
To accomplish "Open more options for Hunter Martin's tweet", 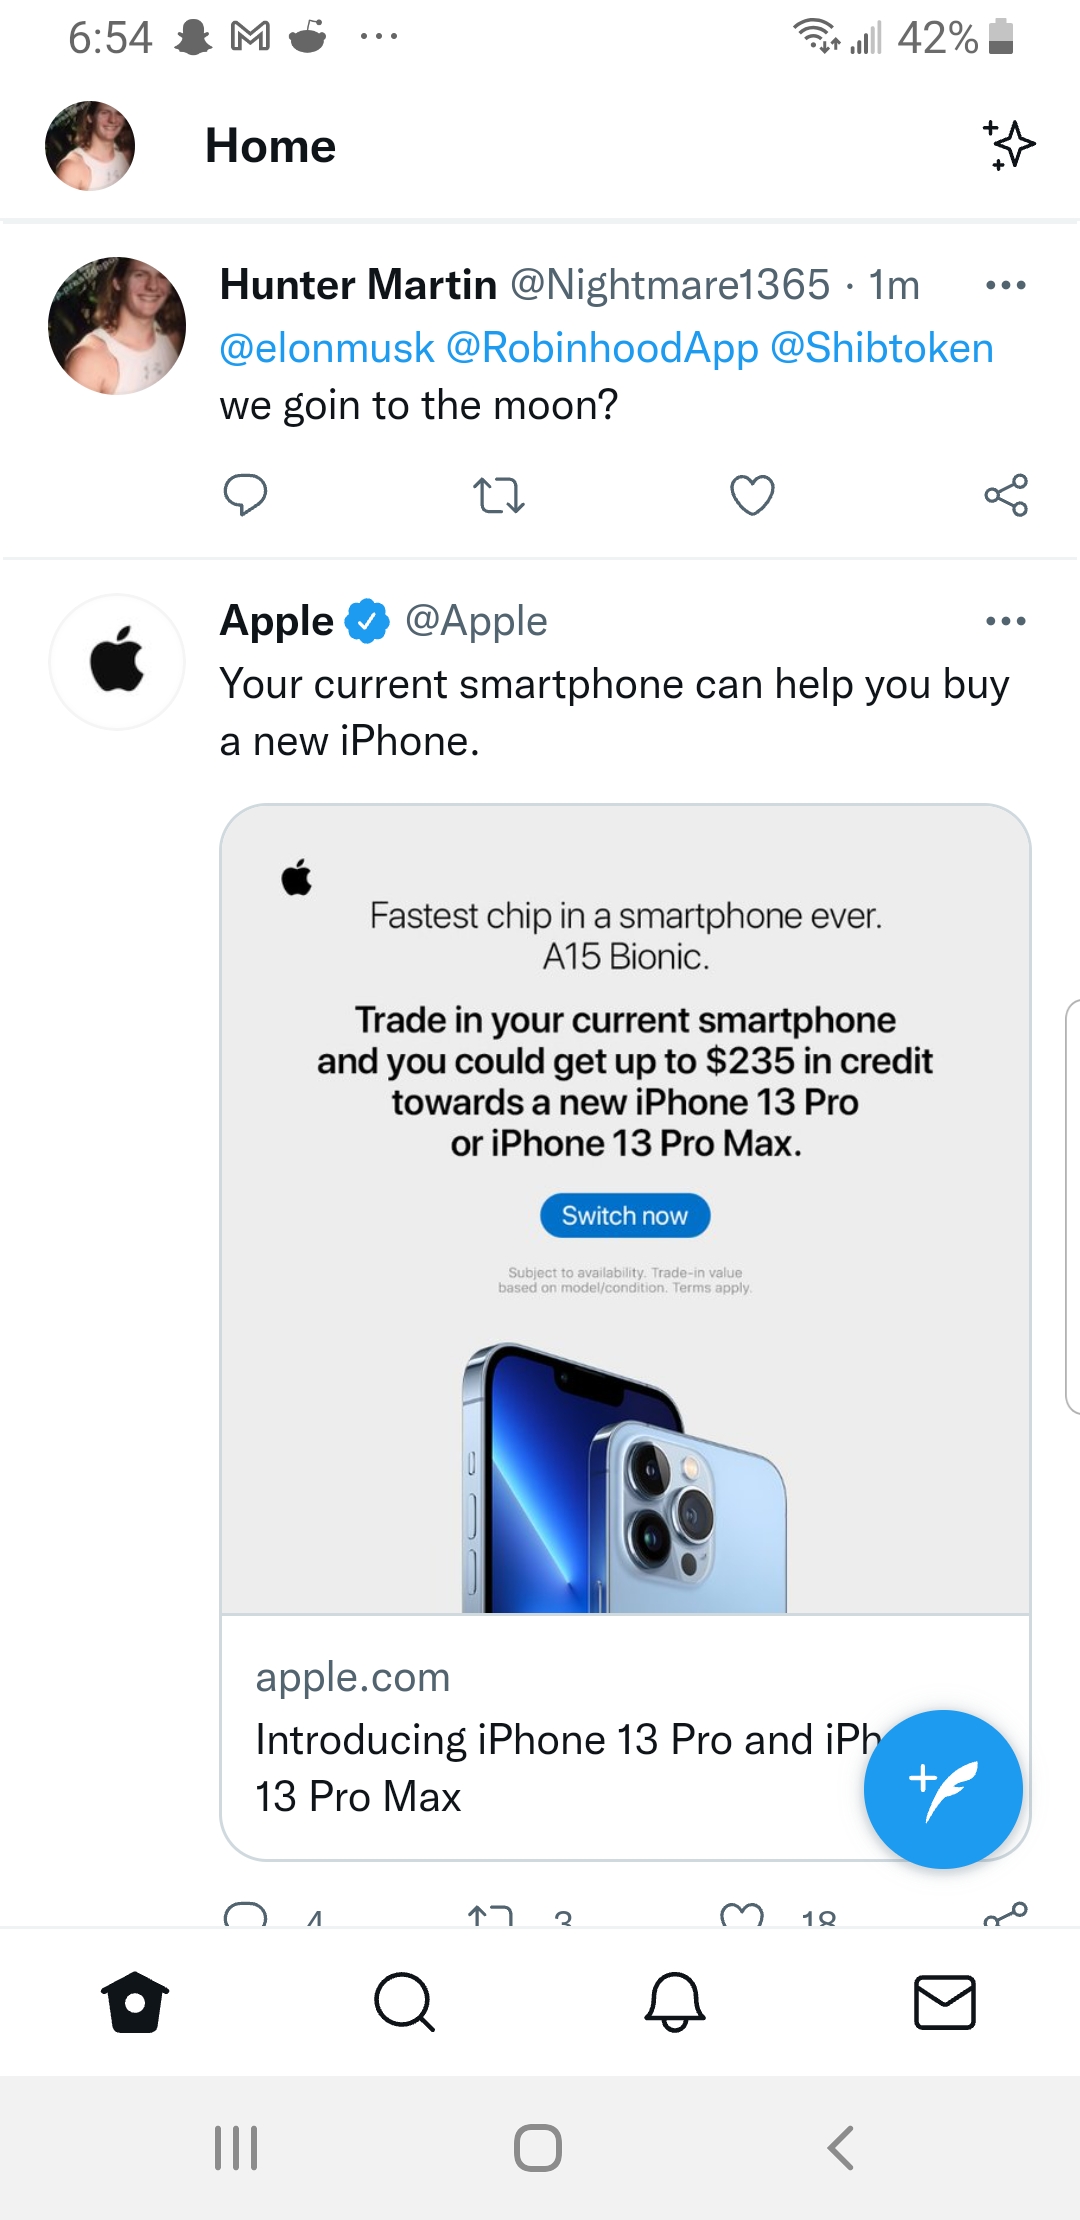I will click(x=1005, y=286).
